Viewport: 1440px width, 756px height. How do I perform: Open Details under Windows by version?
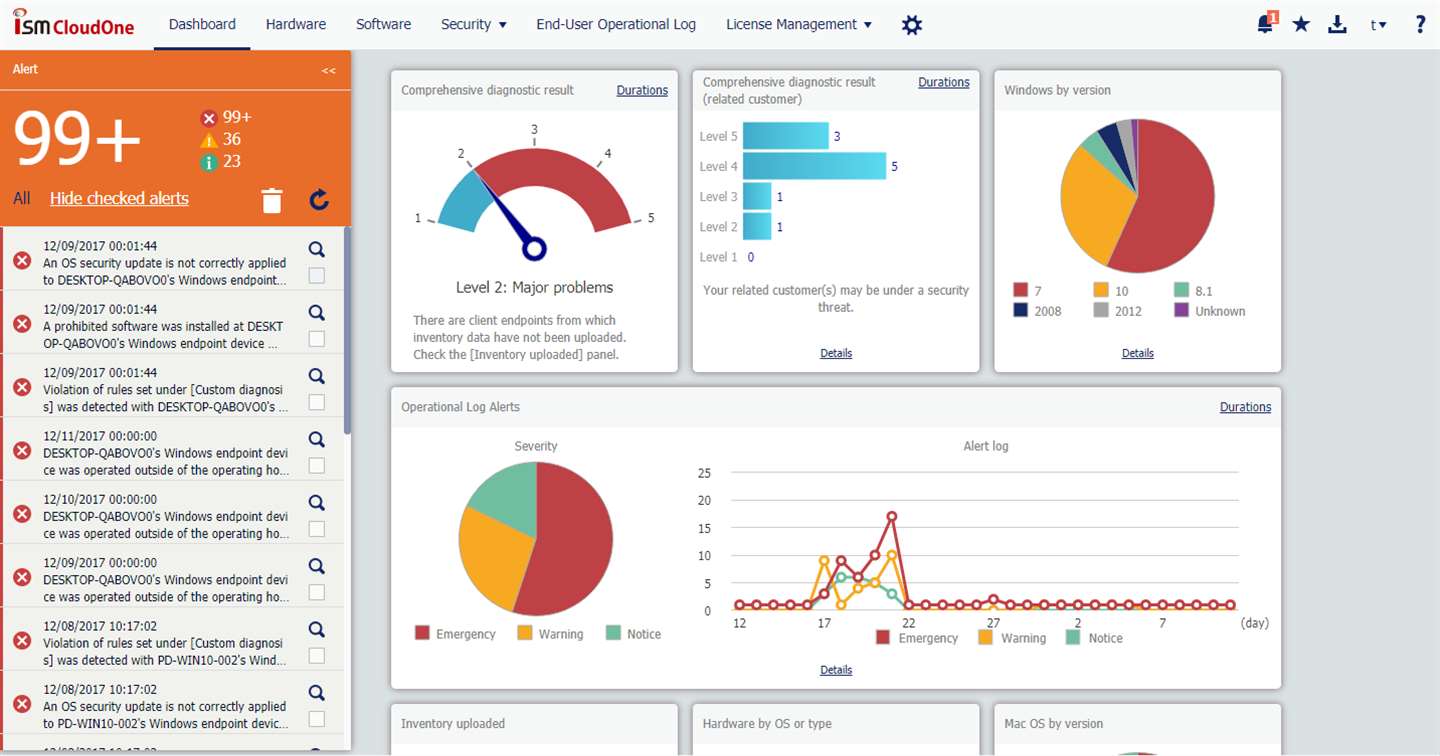tap(1138, 353)
